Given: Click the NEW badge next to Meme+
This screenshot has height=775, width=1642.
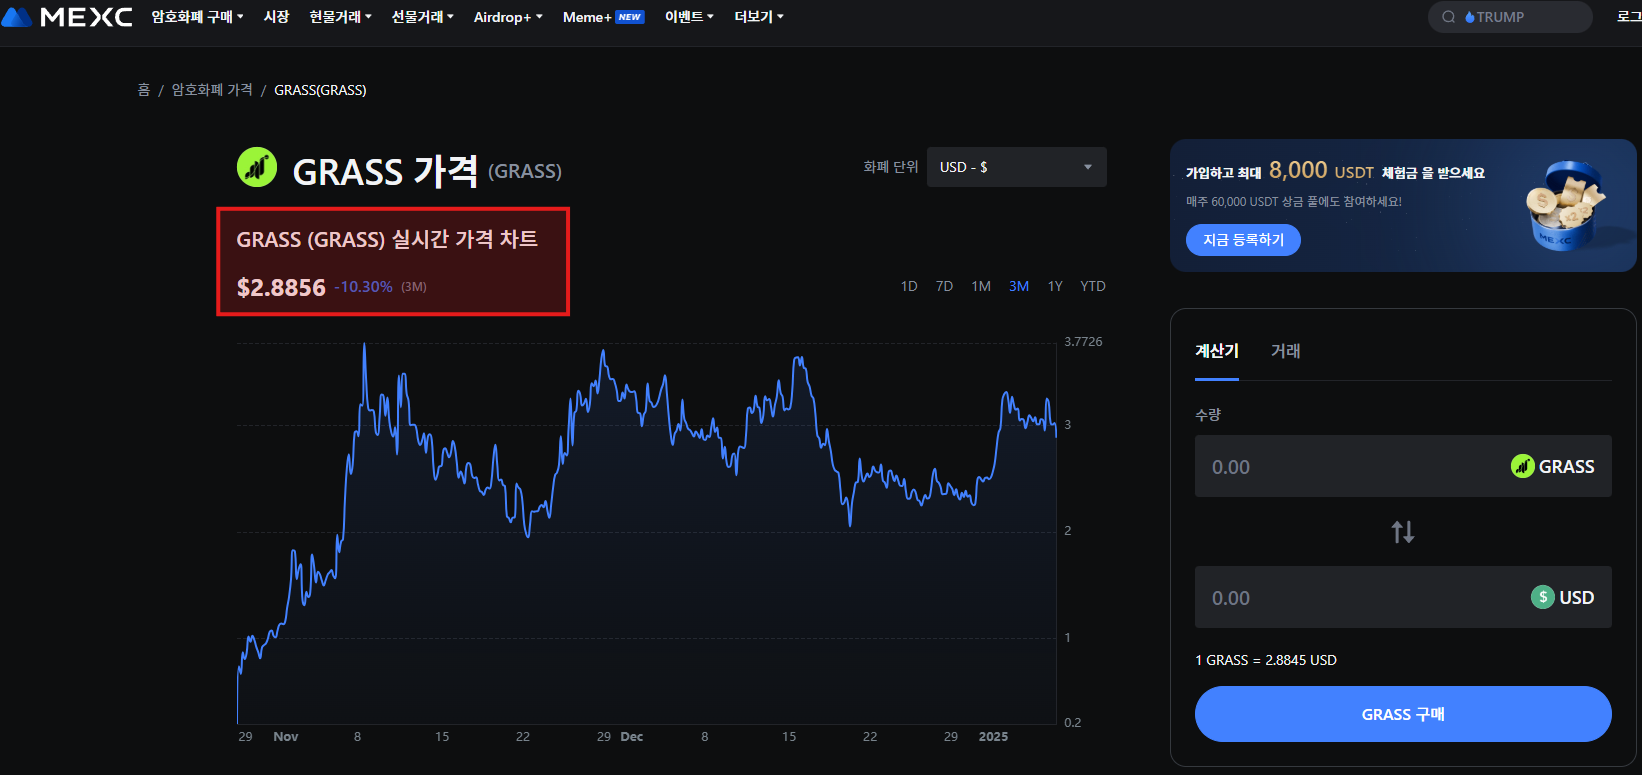Looking at the screenshot, I should pyautogui.click(x=630, y=17).
